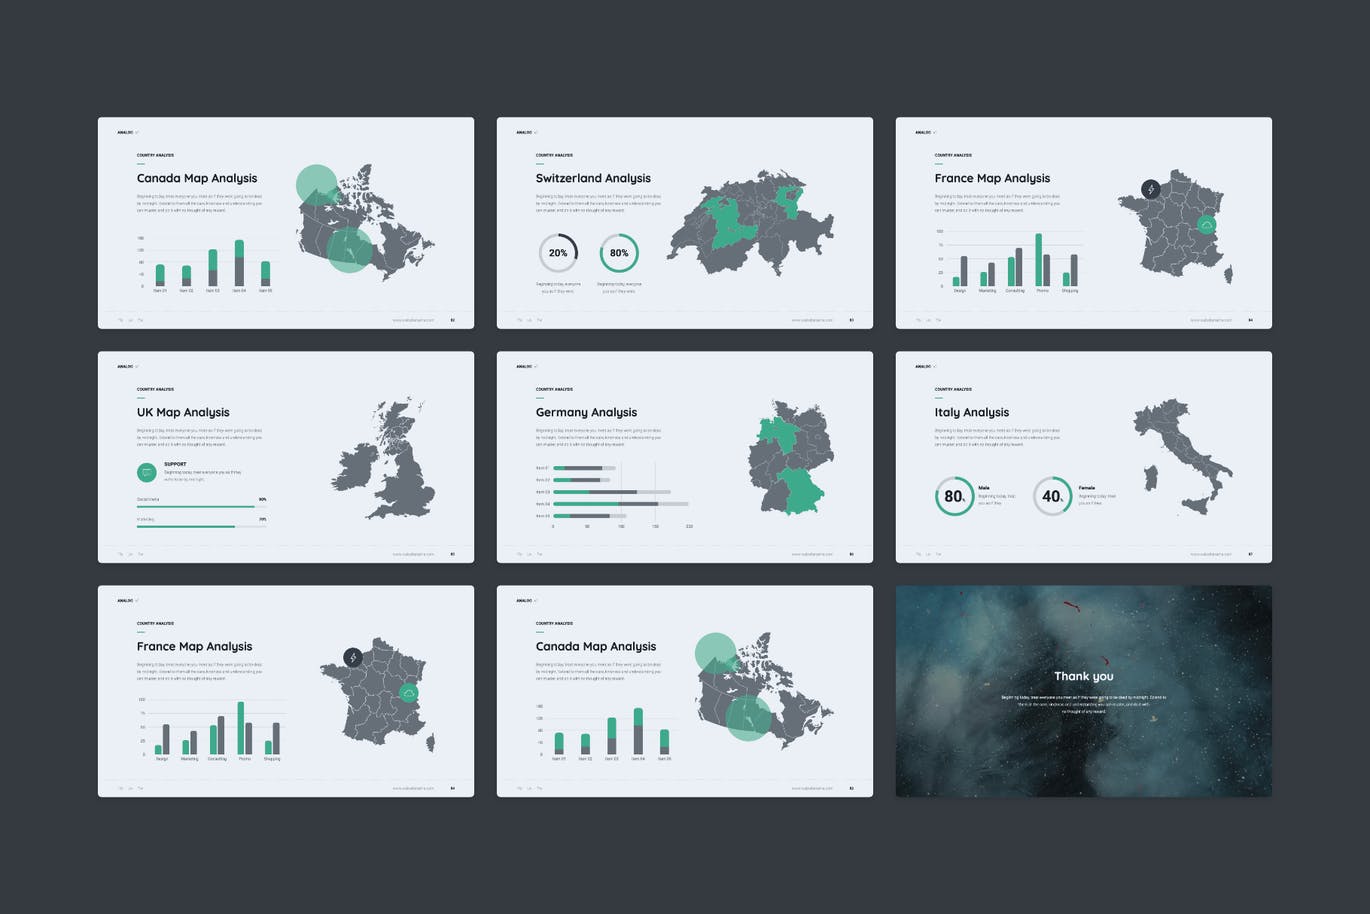The width and height of the screenshot is (1370, 914).
Task: Select the UK map graphic
Action: [x=386, y=460]
